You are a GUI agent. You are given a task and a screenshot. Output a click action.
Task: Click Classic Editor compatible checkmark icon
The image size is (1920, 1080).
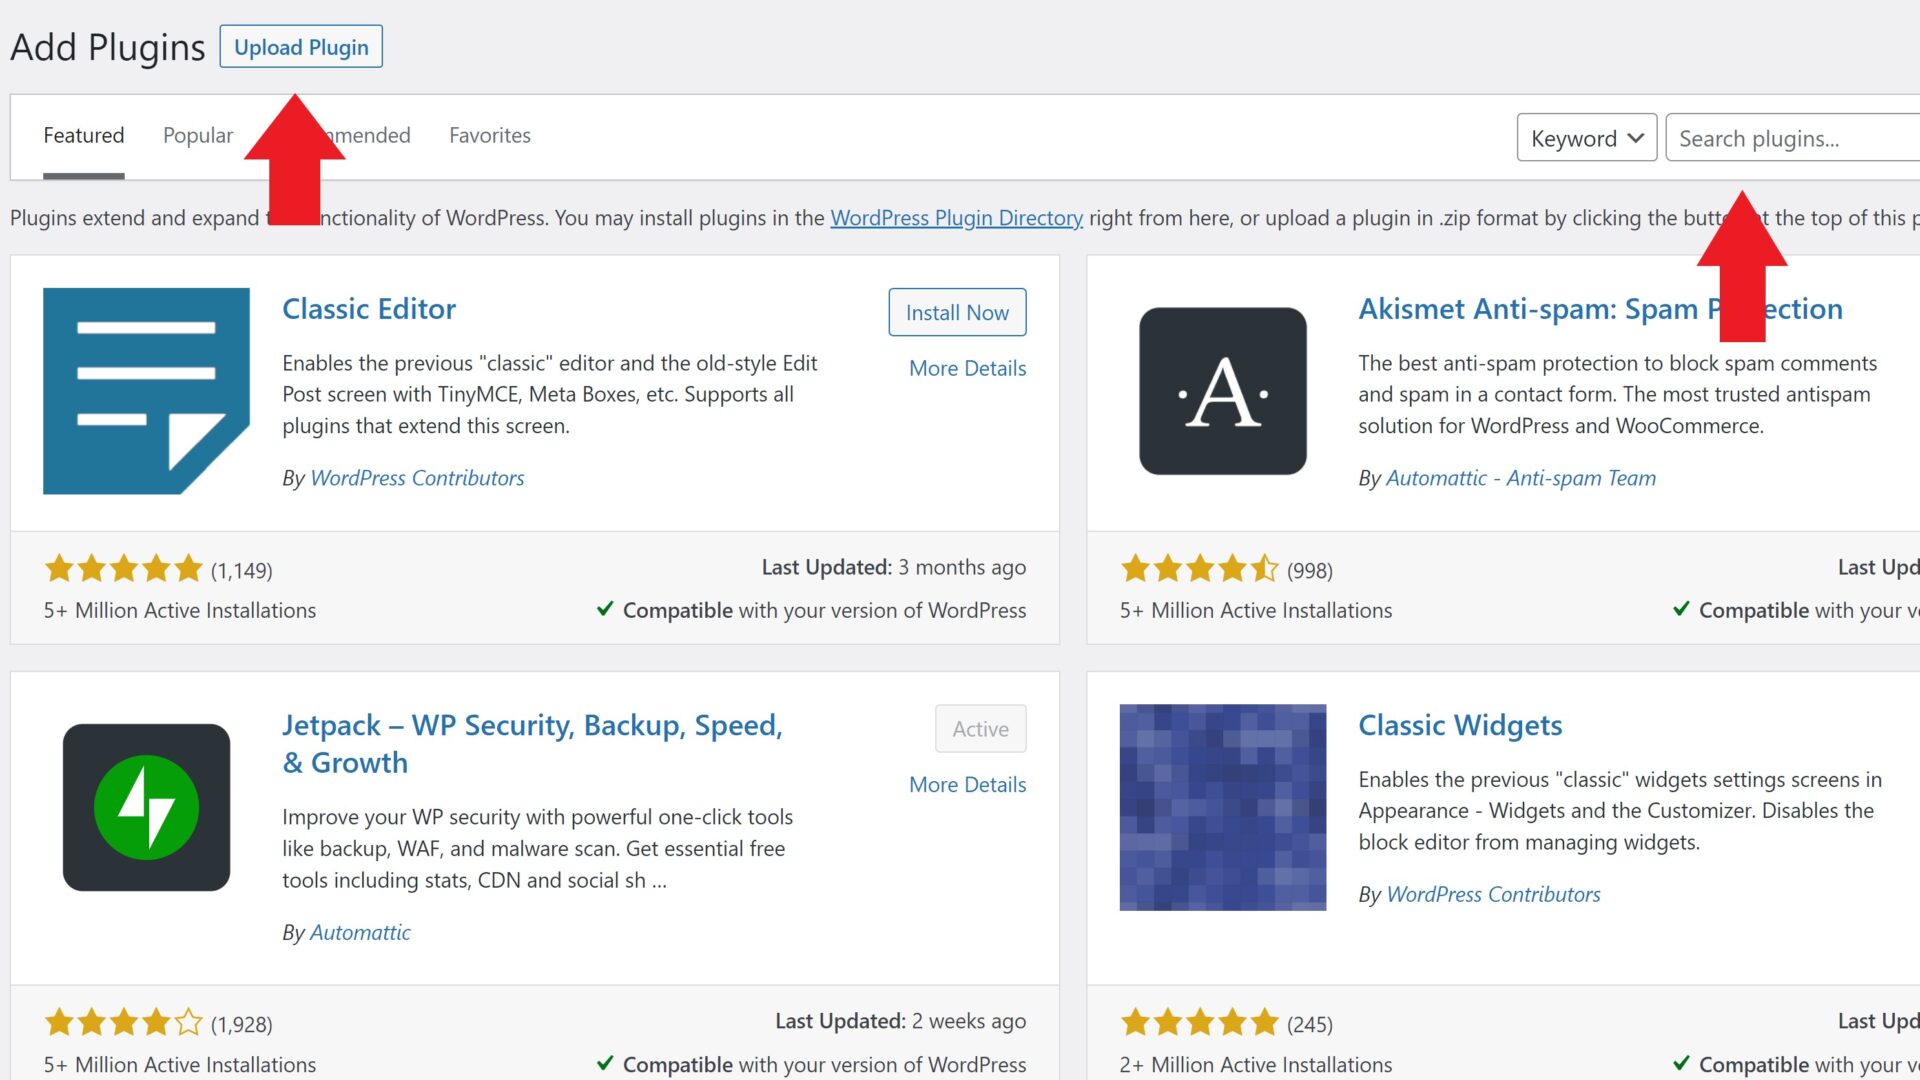click(x=605, y=609)
